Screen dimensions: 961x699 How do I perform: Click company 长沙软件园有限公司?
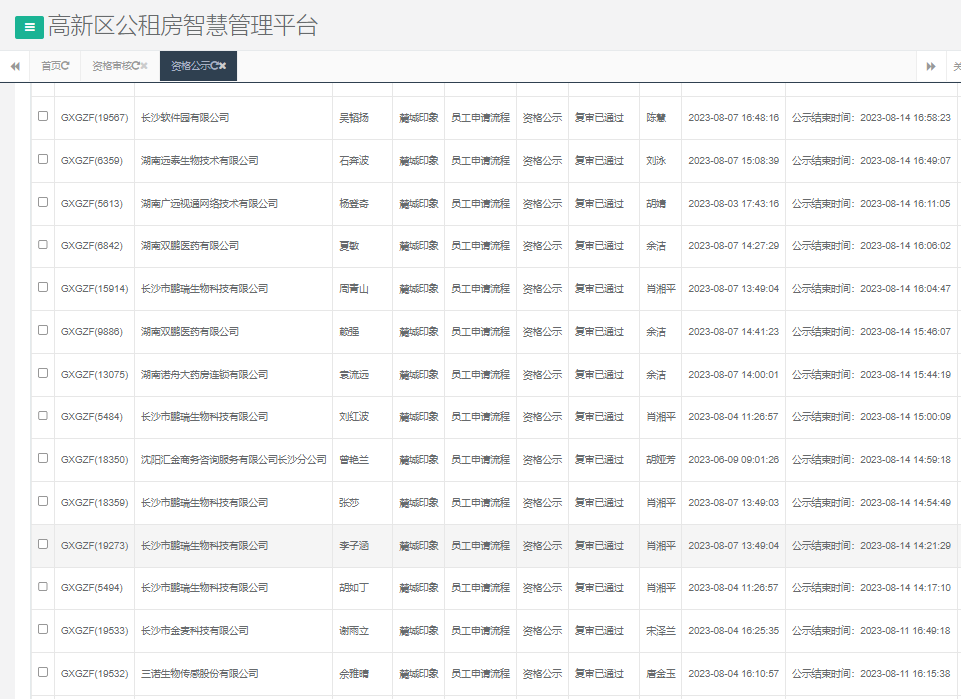point(185,118)
